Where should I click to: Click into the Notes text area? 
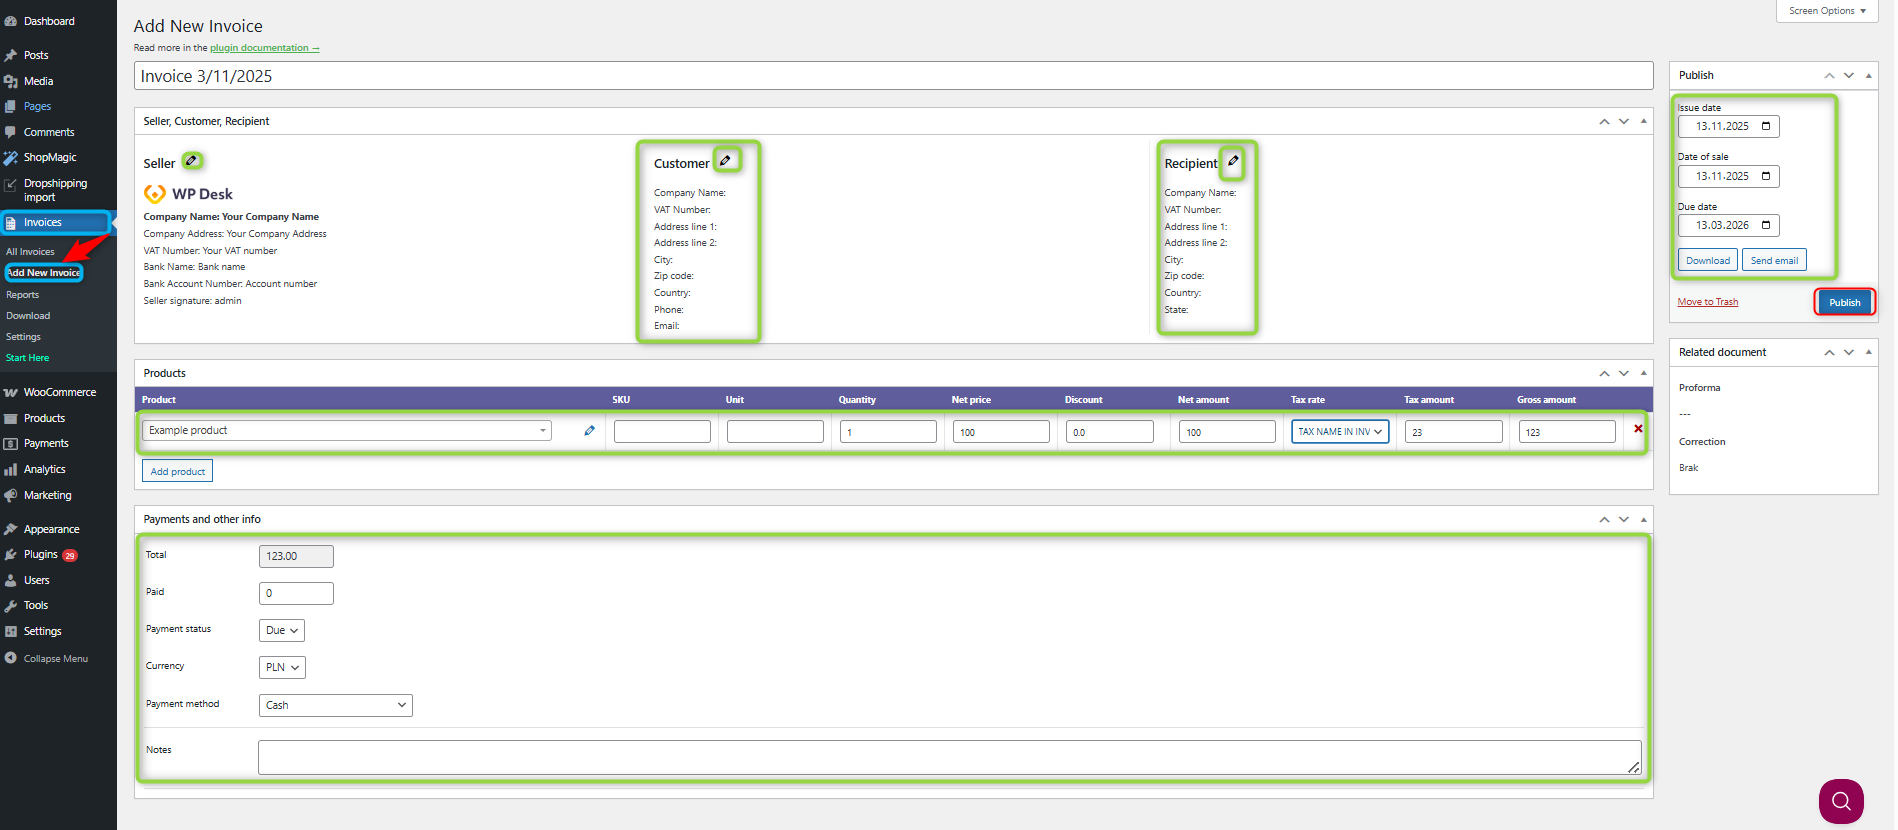click(948, 757)
